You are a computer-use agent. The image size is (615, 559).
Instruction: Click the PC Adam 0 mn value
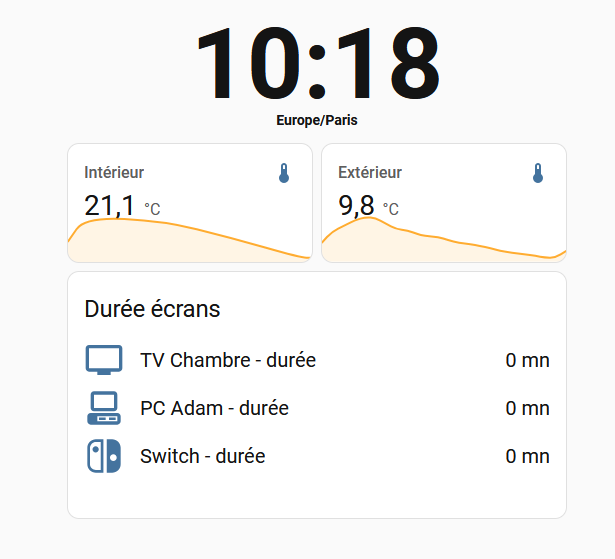pos(527,408)
